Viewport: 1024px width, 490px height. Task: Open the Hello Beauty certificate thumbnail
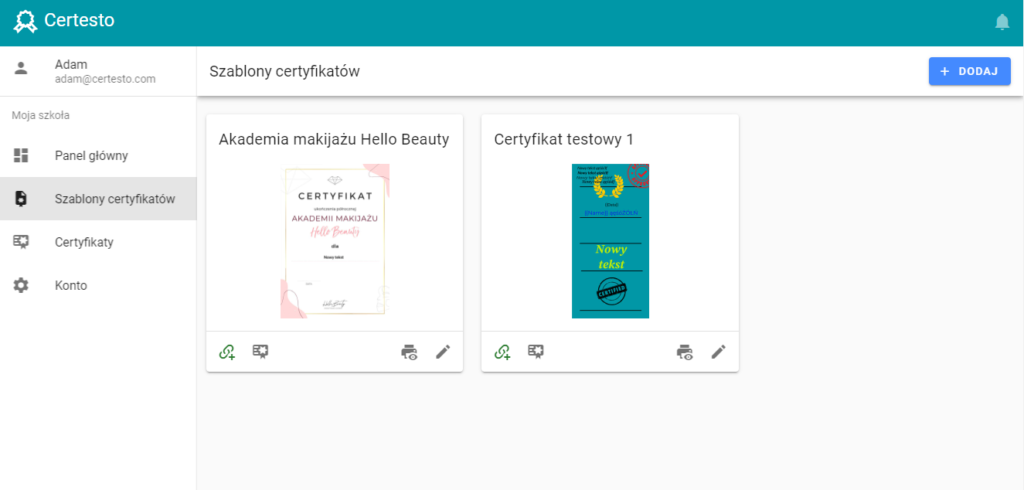pyautogui.click(x=335, y=241)
